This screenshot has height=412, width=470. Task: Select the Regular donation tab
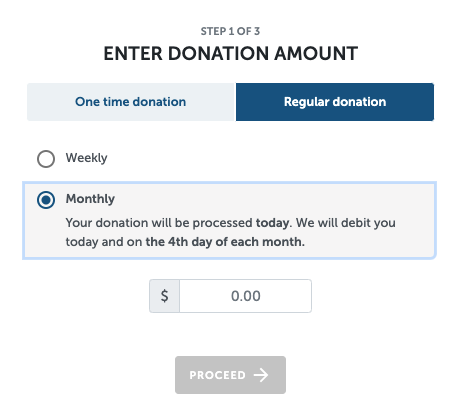click(x=335, y=102)
